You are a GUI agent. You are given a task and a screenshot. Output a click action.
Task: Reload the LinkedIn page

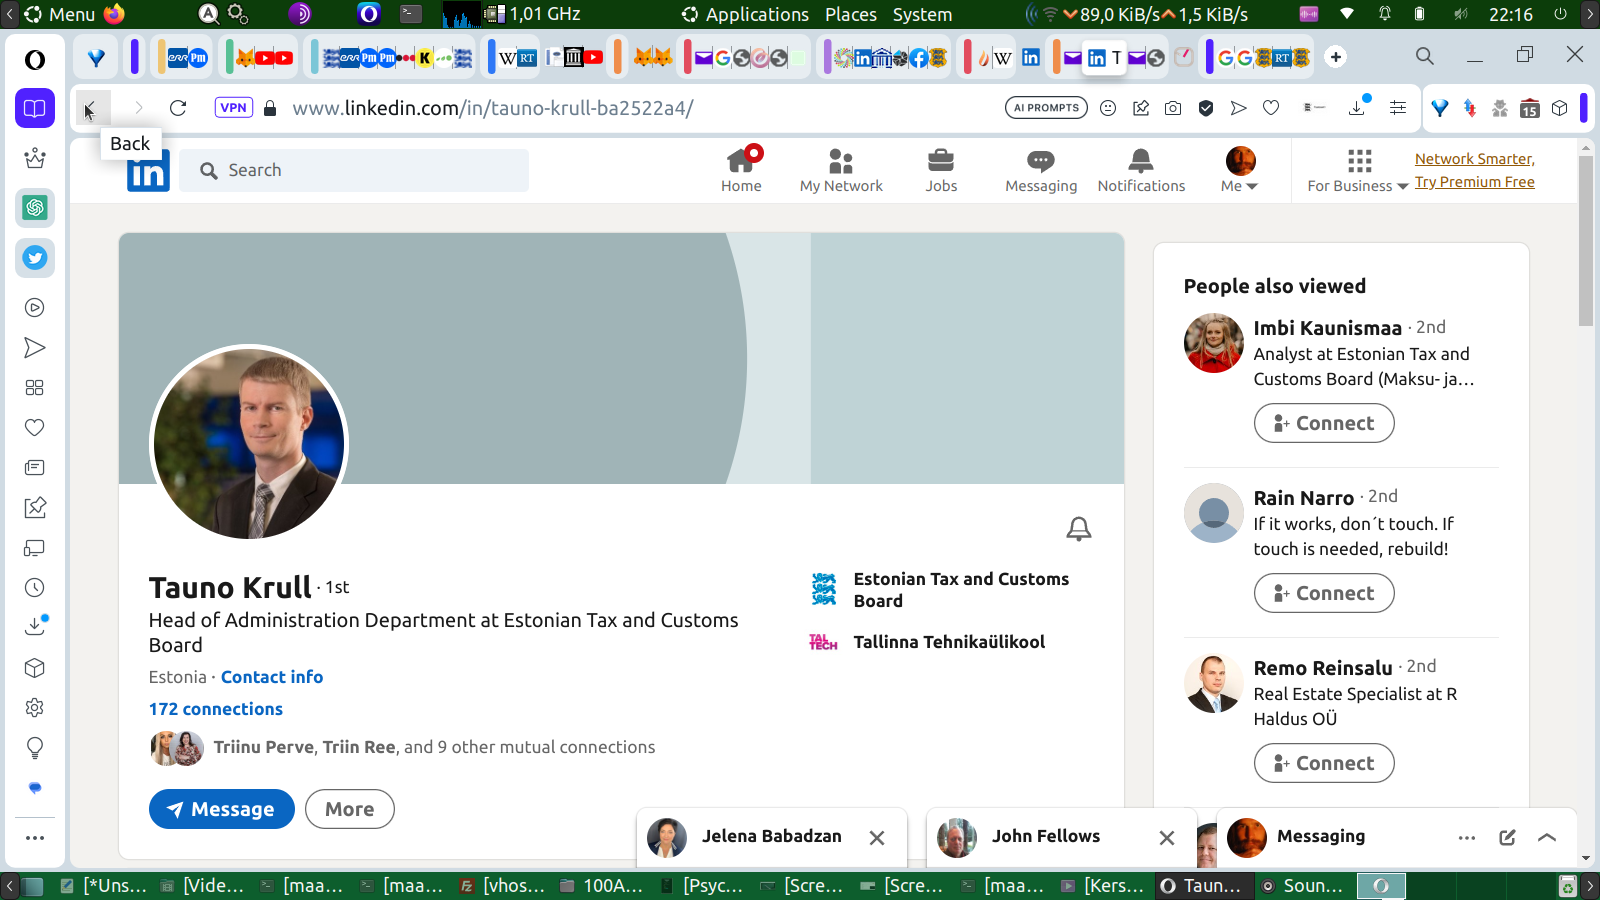(178, 108)
